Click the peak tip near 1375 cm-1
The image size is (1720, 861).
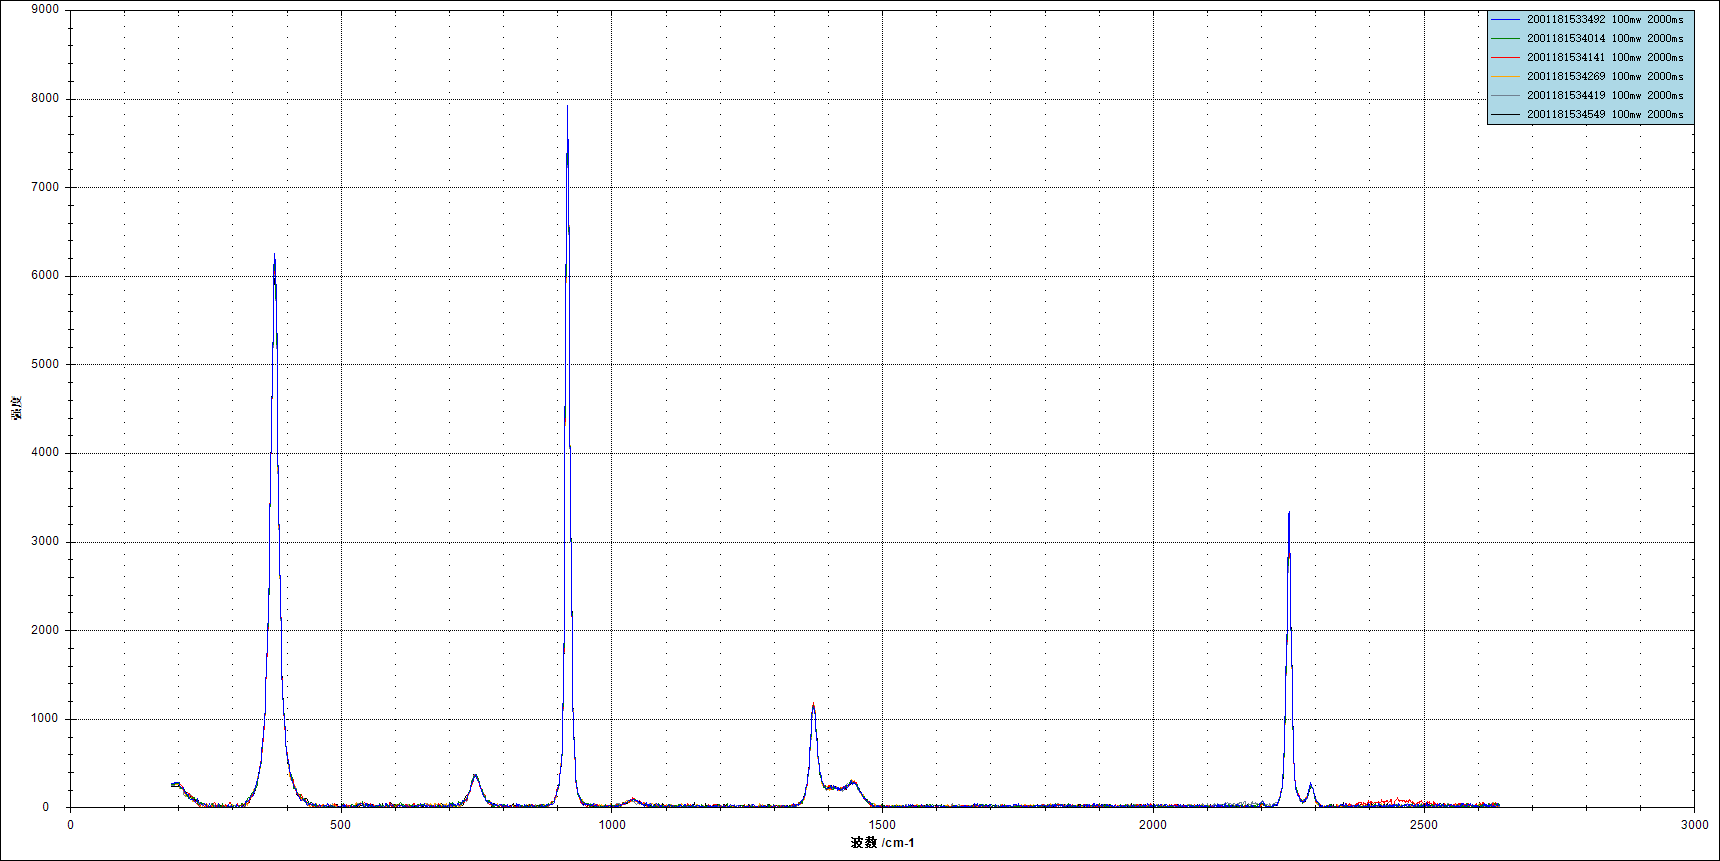point(813,705)
